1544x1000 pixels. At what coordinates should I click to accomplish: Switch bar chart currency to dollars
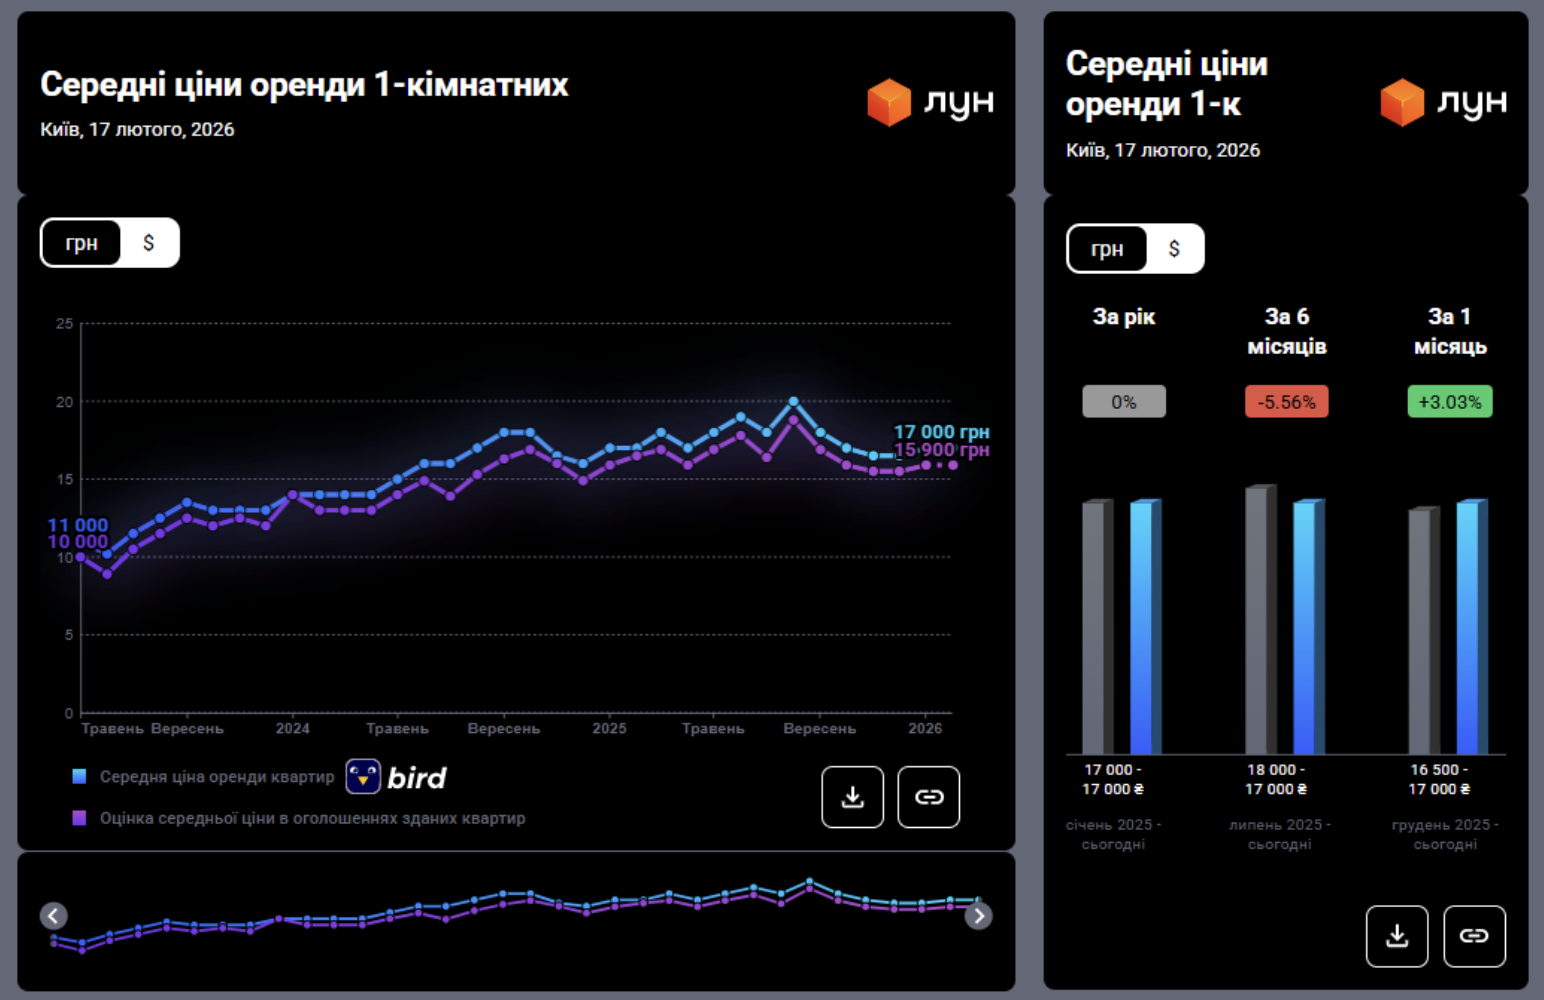coord(1174,249)
